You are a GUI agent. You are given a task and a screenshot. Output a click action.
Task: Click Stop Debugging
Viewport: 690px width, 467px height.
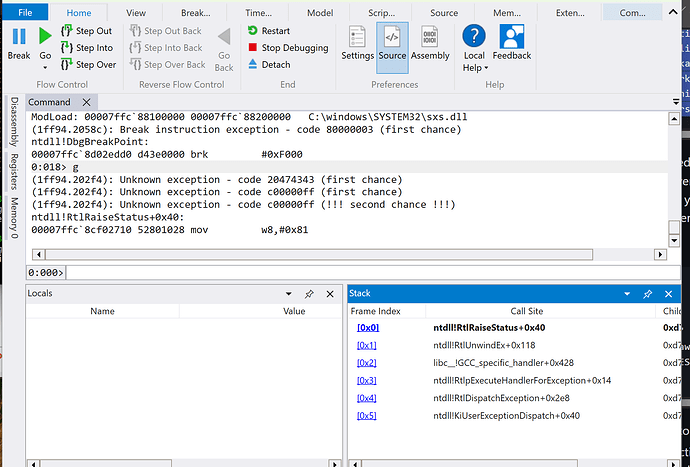pos(288,48)
